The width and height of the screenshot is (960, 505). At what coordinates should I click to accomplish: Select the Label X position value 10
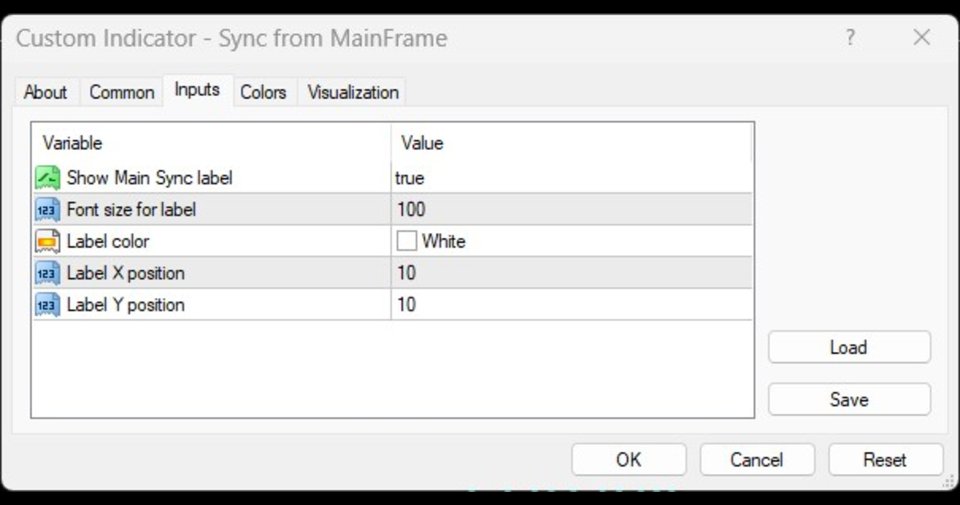tap(571, 273)
